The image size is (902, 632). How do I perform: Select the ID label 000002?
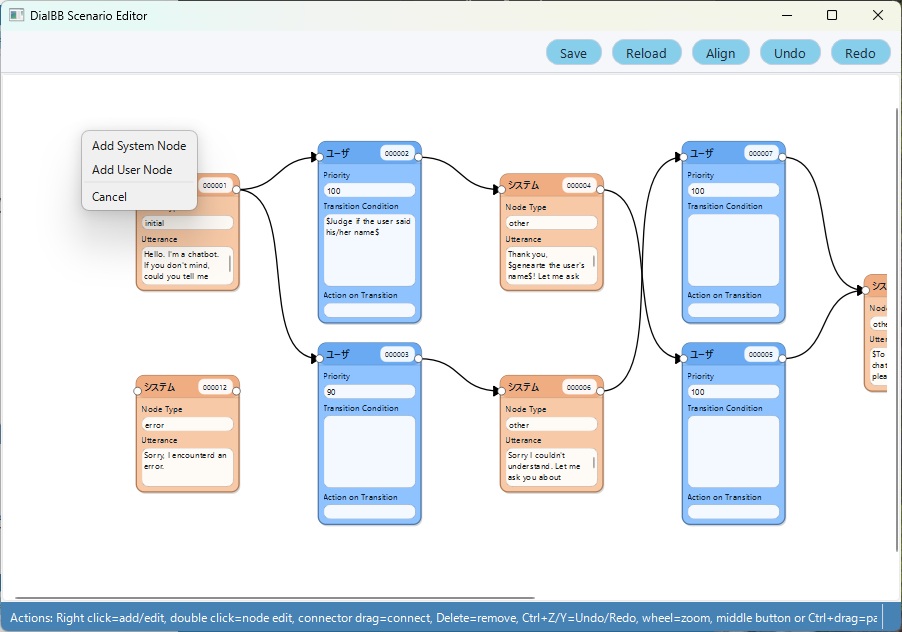click(x=397, y=154)
